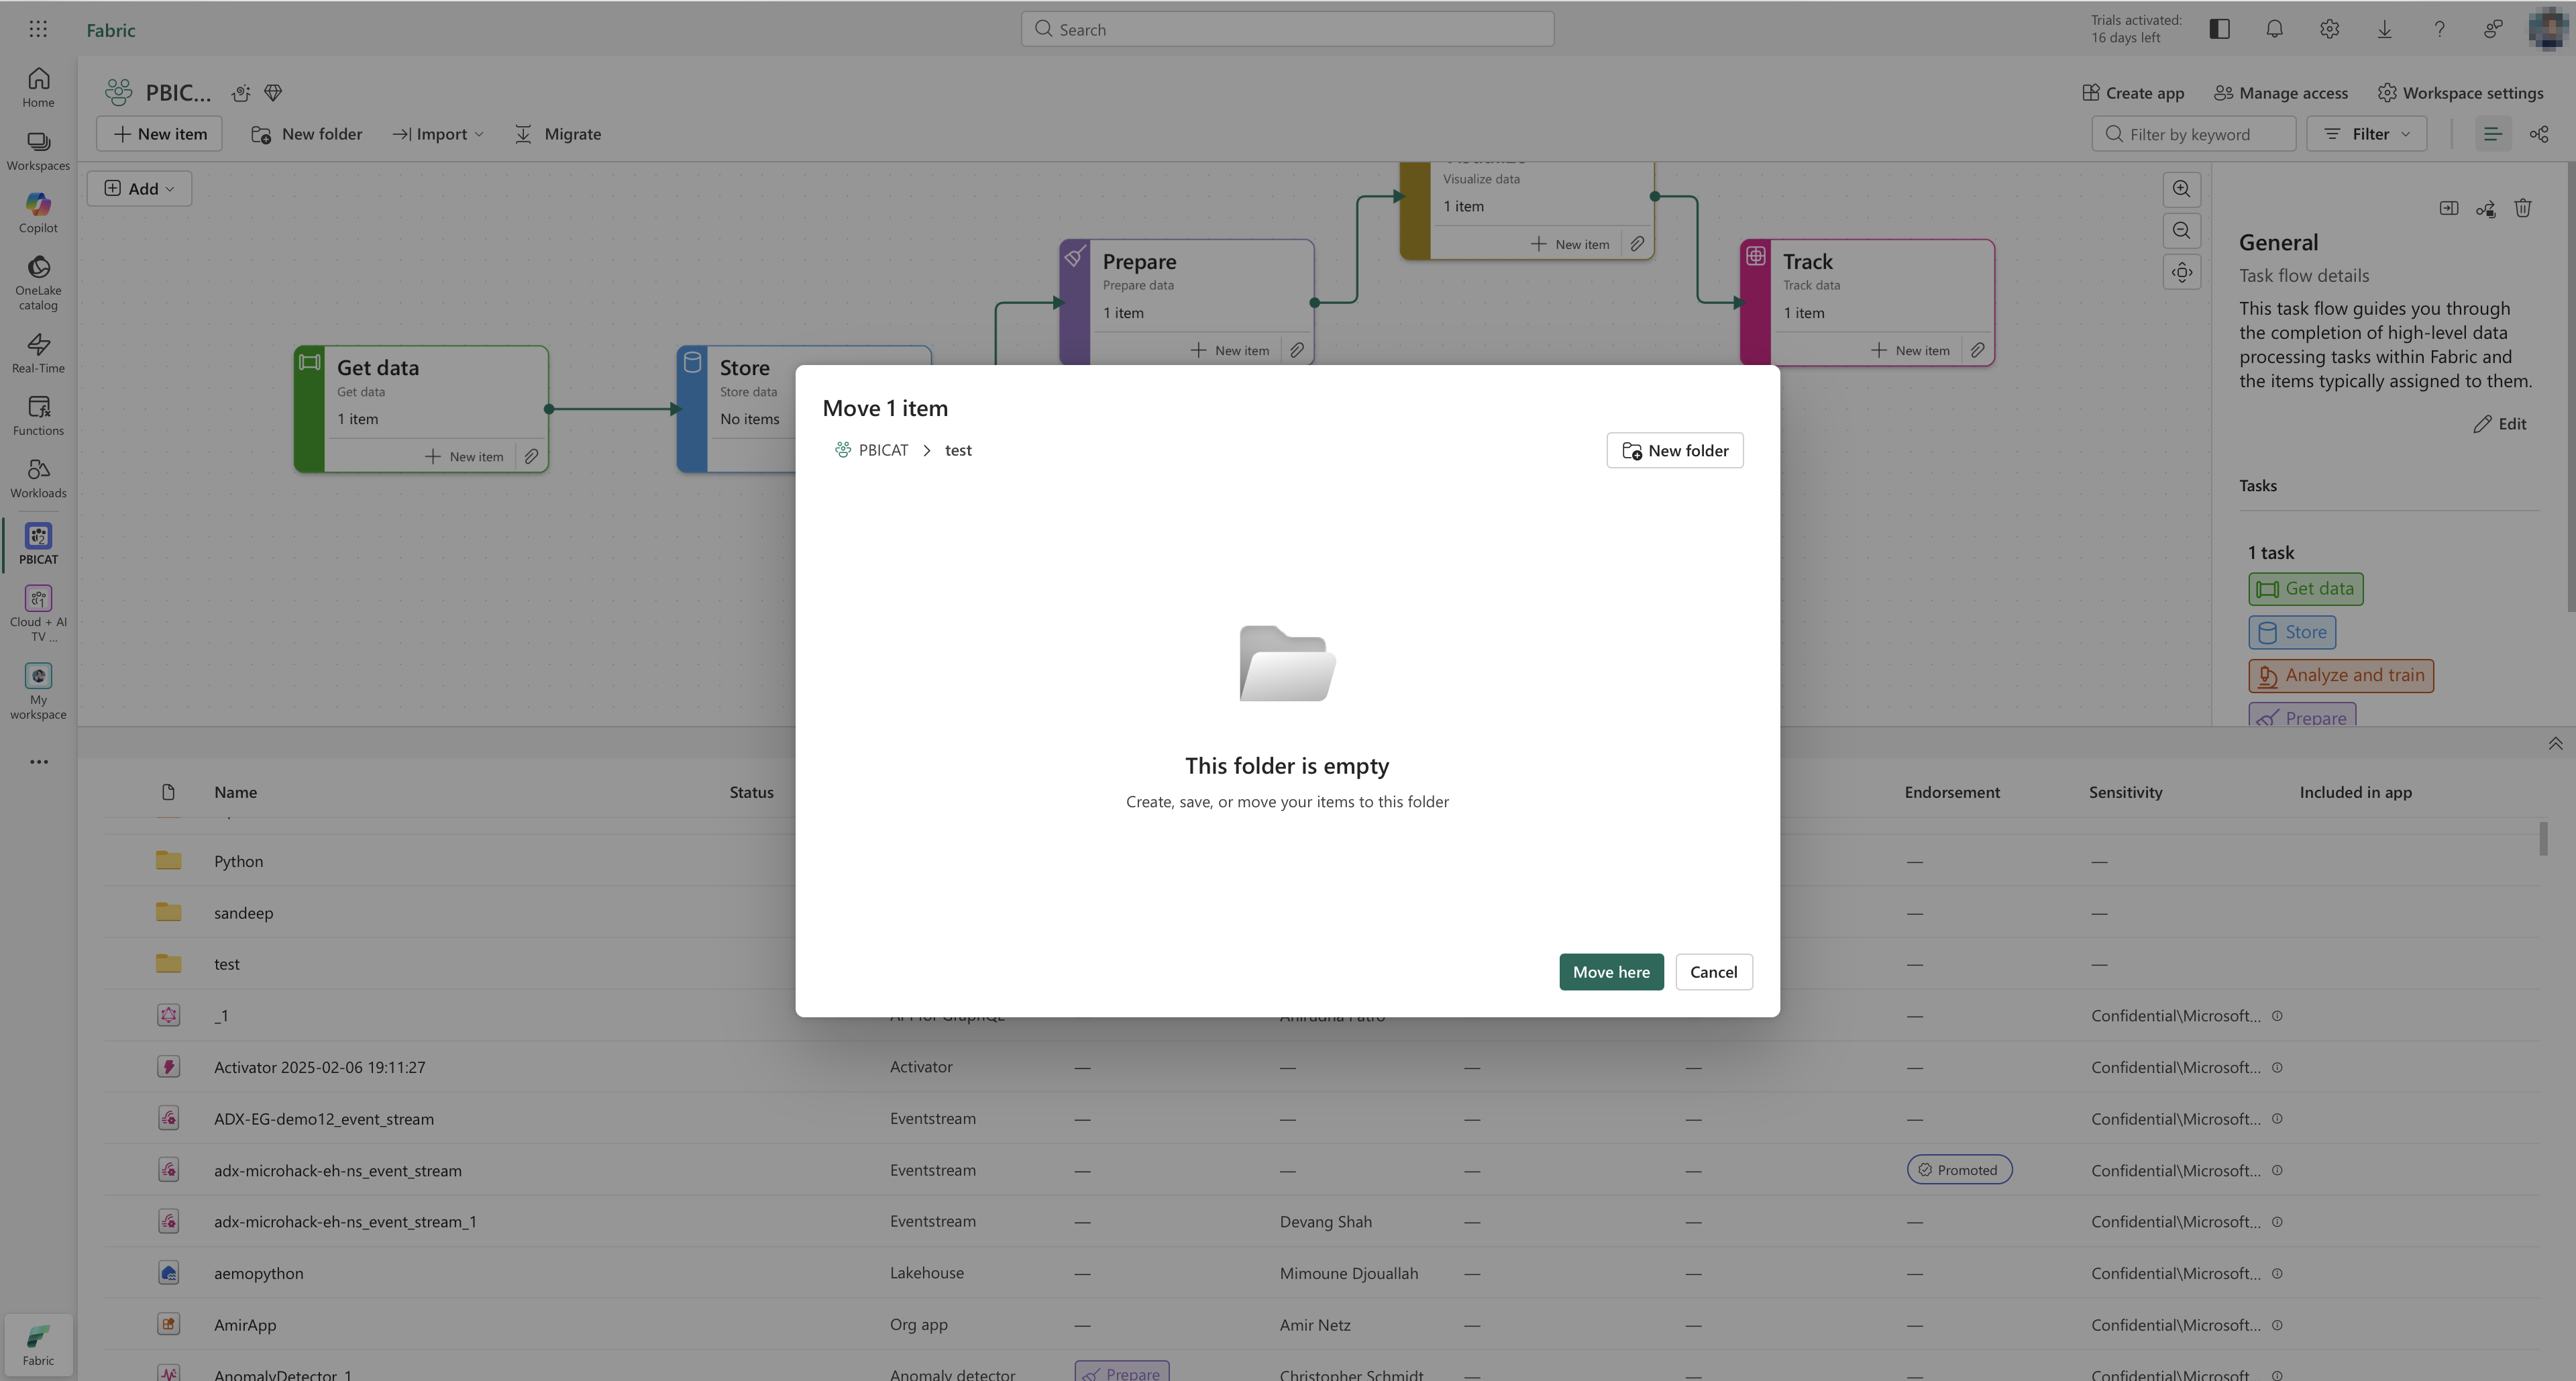Add New item to Prepare task
Image resolution: width=2576 pixels, height=1381 pixels.
point(1230,350)
